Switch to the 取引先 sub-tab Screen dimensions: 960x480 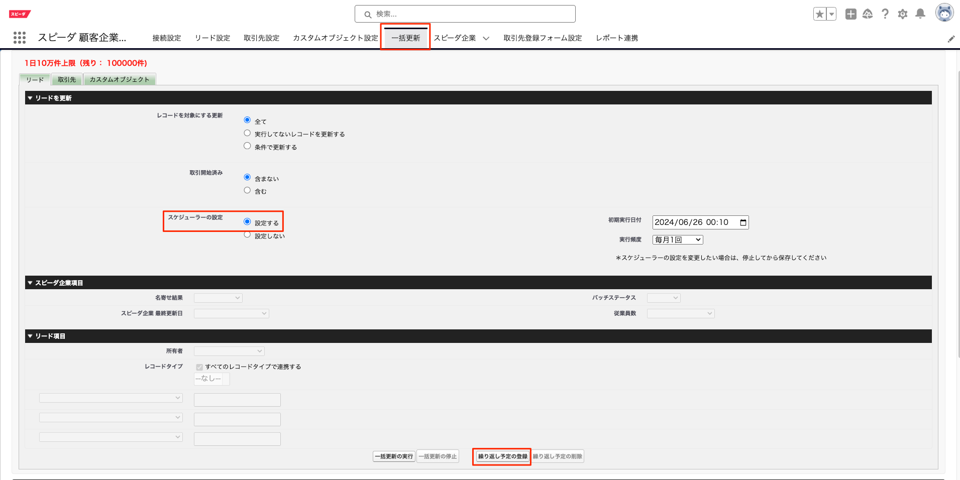pyautogui.click(x=67, y=80)
